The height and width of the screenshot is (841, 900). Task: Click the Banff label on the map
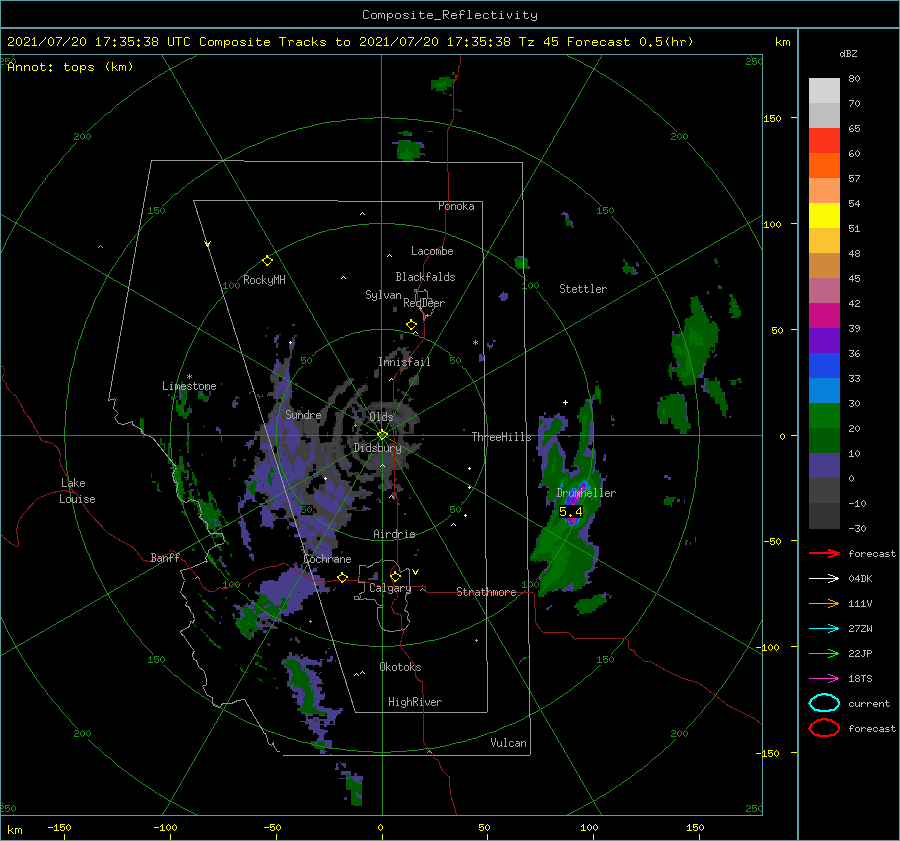click(x=165, y=557)
